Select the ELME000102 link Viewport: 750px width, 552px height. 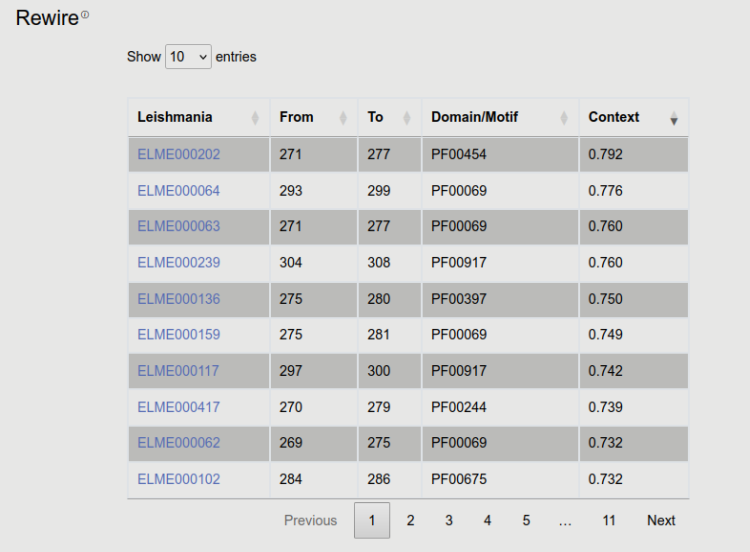coord(179,479)
